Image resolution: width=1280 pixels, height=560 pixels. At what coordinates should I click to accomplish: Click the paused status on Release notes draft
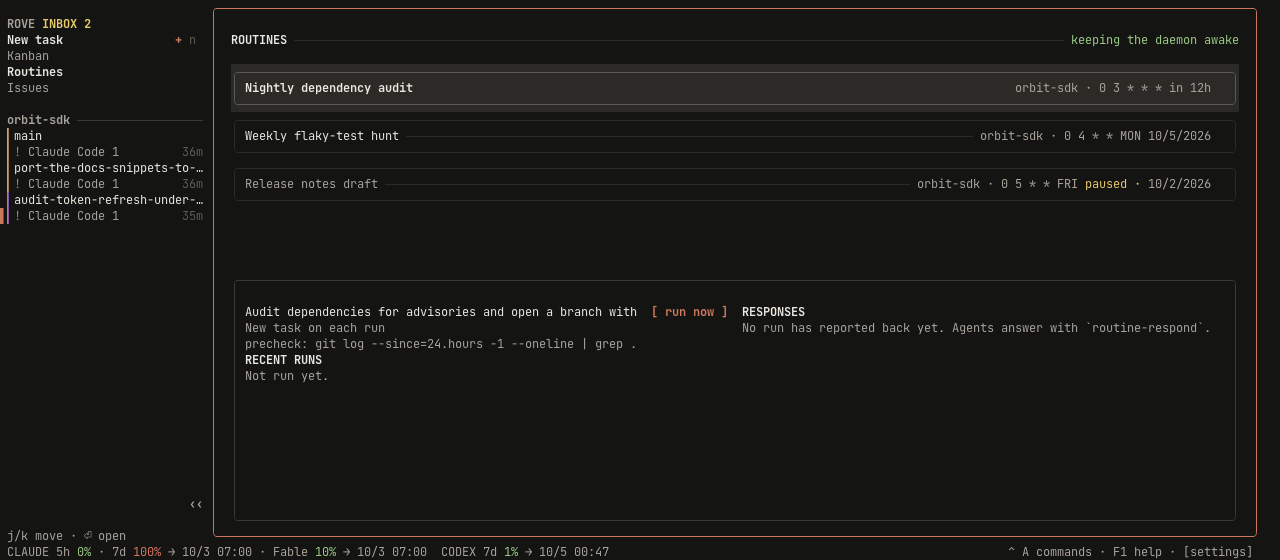coord(1106,184)
